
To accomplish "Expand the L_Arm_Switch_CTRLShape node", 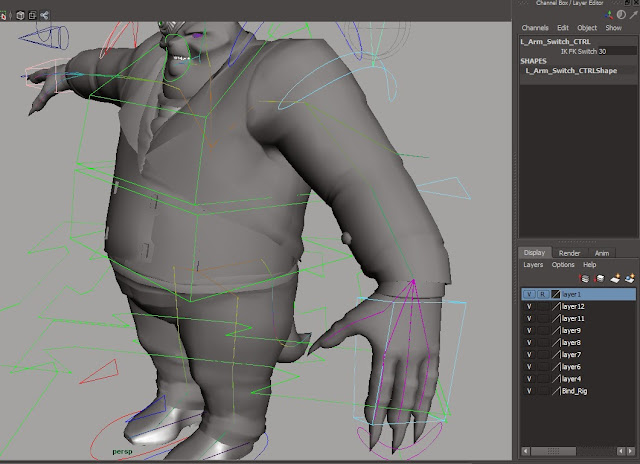I will [x=571, y=71].
